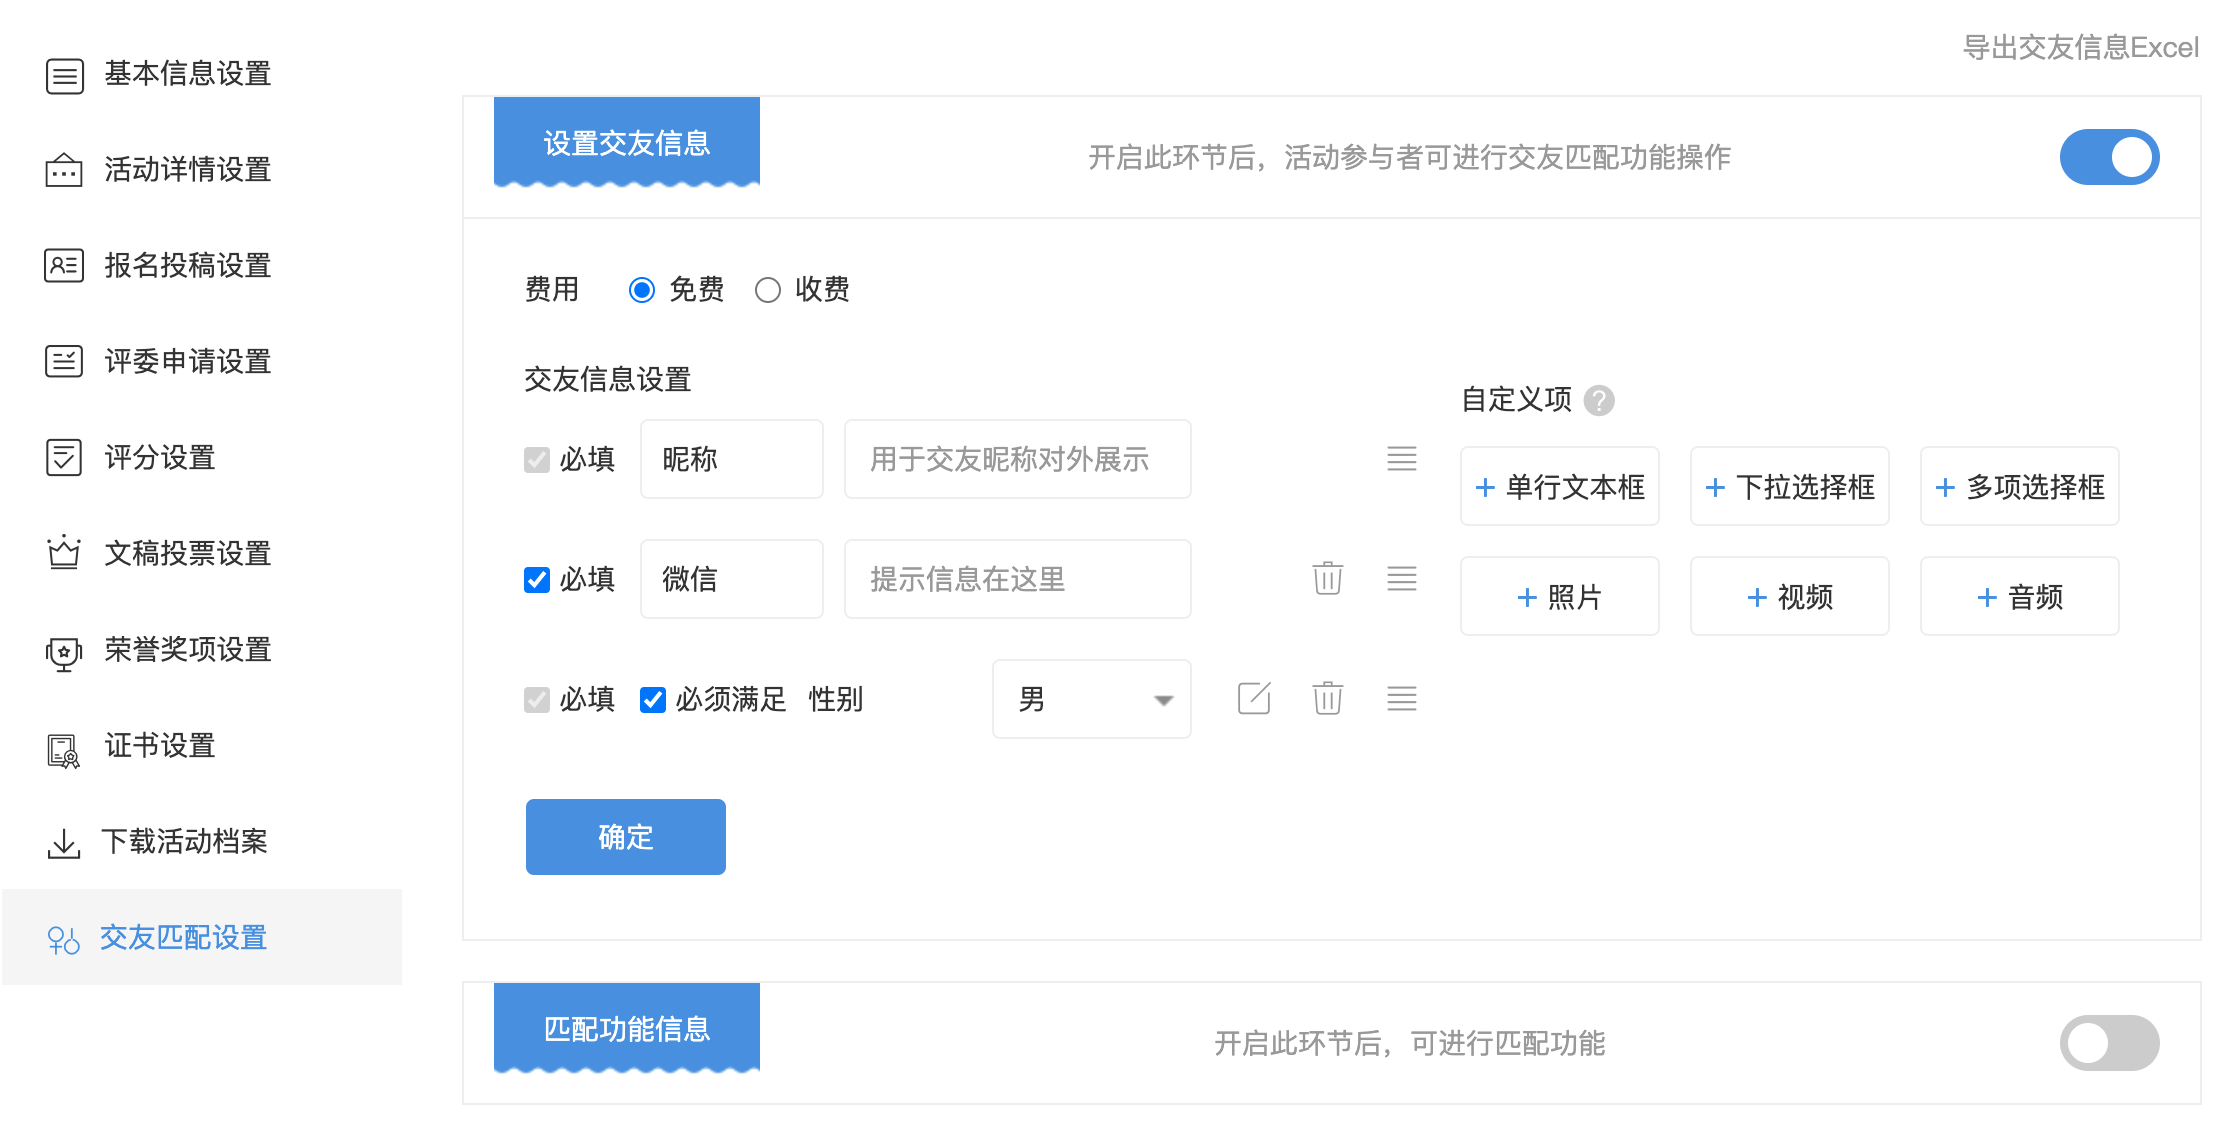Go to 报名投稿设置 in sidebar
This screenshot has width=2228, height=1140.
188,266
